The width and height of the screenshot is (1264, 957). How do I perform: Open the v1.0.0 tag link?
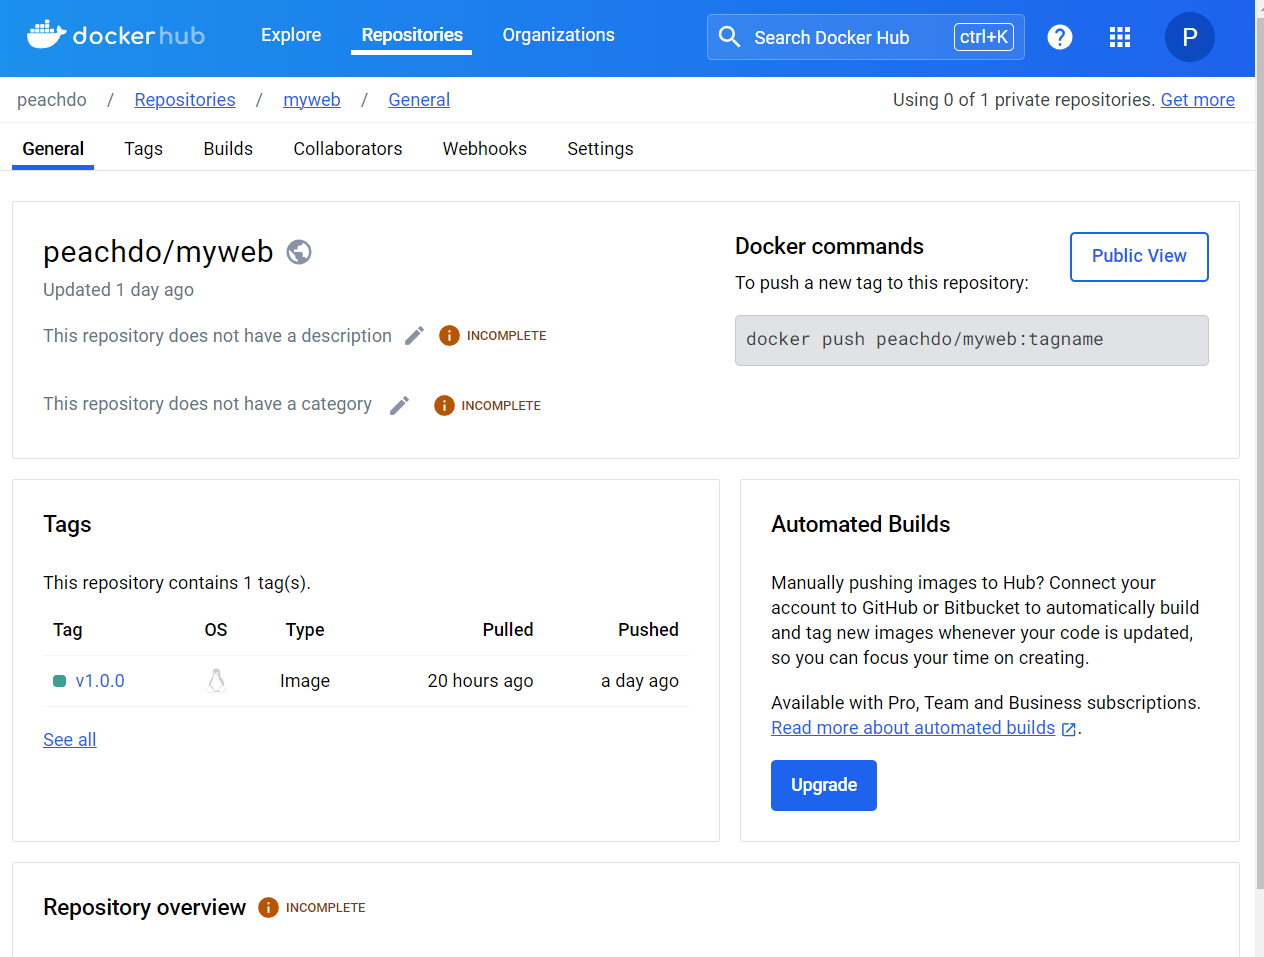point(100,681)
